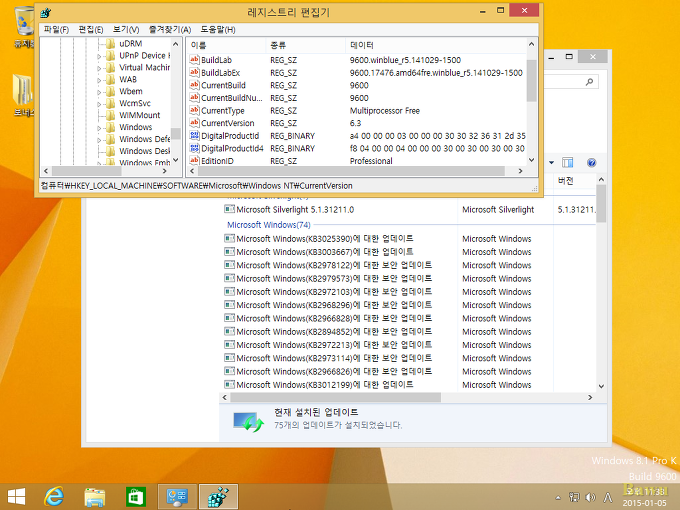The image size is (680, 510).
Task: Click the registry values vertical scrollbar thumb
Action: (x=532, y=81)
